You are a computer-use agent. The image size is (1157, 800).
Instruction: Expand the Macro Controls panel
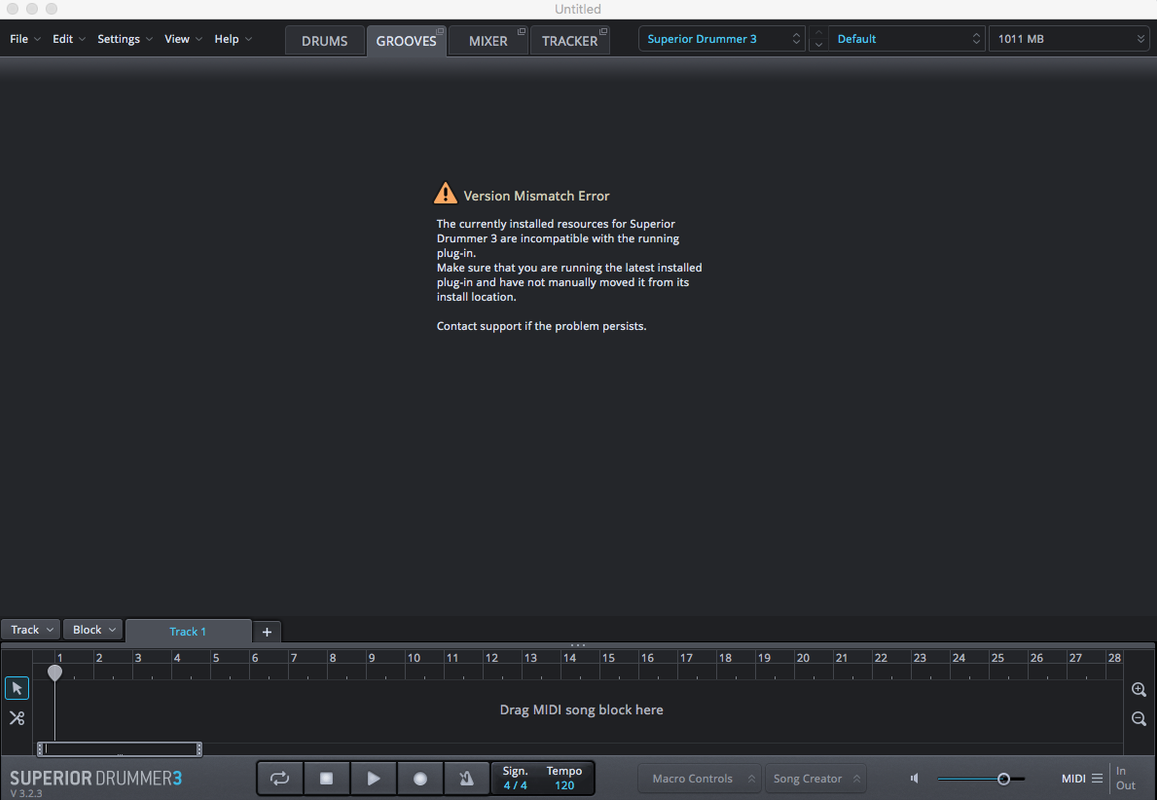pyautogui.click(x=700, y=779)
